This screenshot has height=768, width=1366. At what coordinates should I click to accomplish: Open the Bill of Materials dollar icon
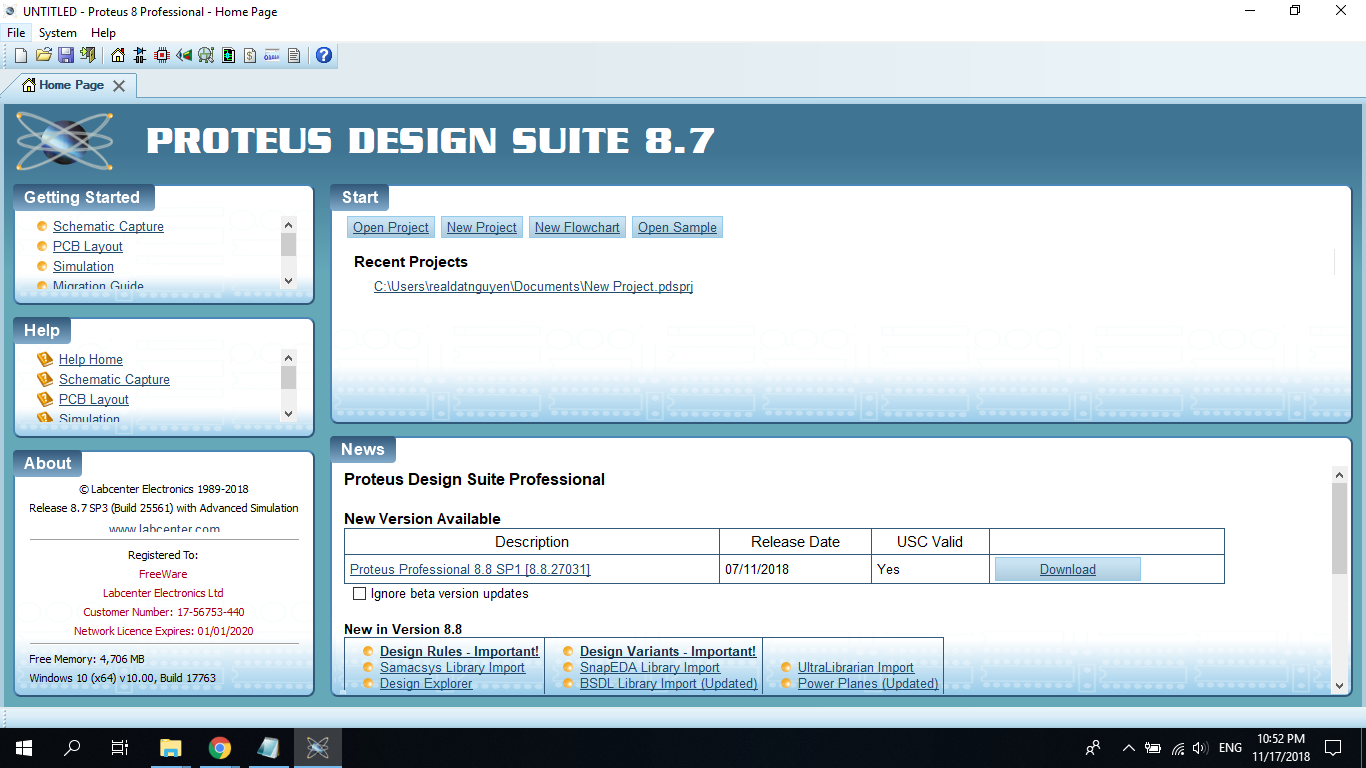[250, 55]
